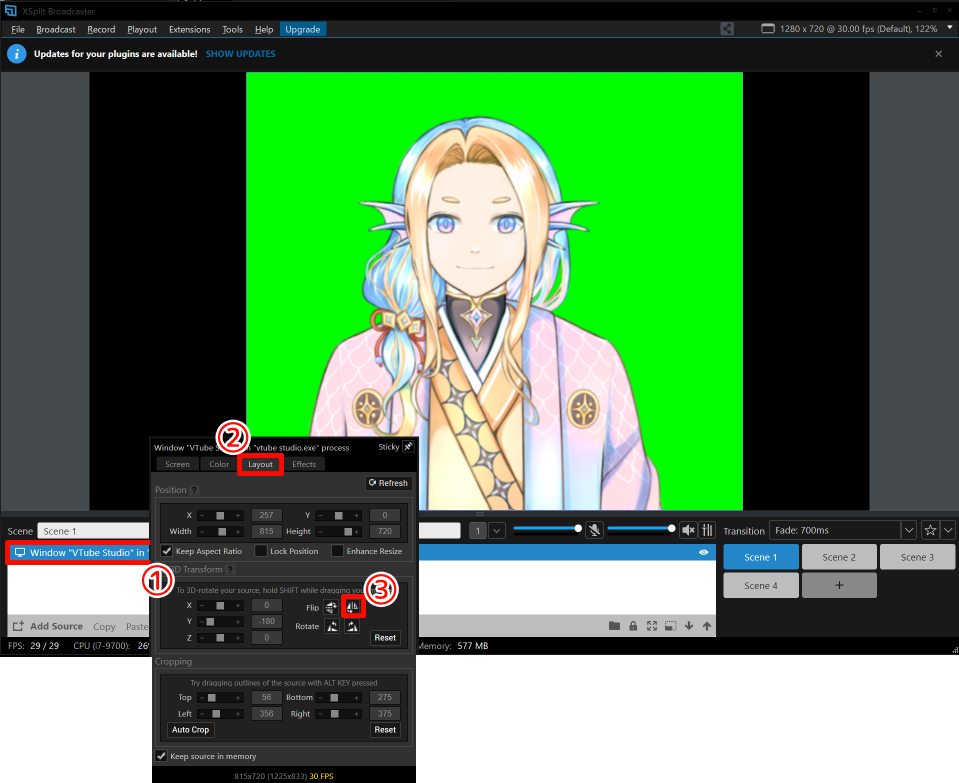The height and width of the screenshot is (783, 959).
Task: Open the Record menu
Action: [101, 29]
